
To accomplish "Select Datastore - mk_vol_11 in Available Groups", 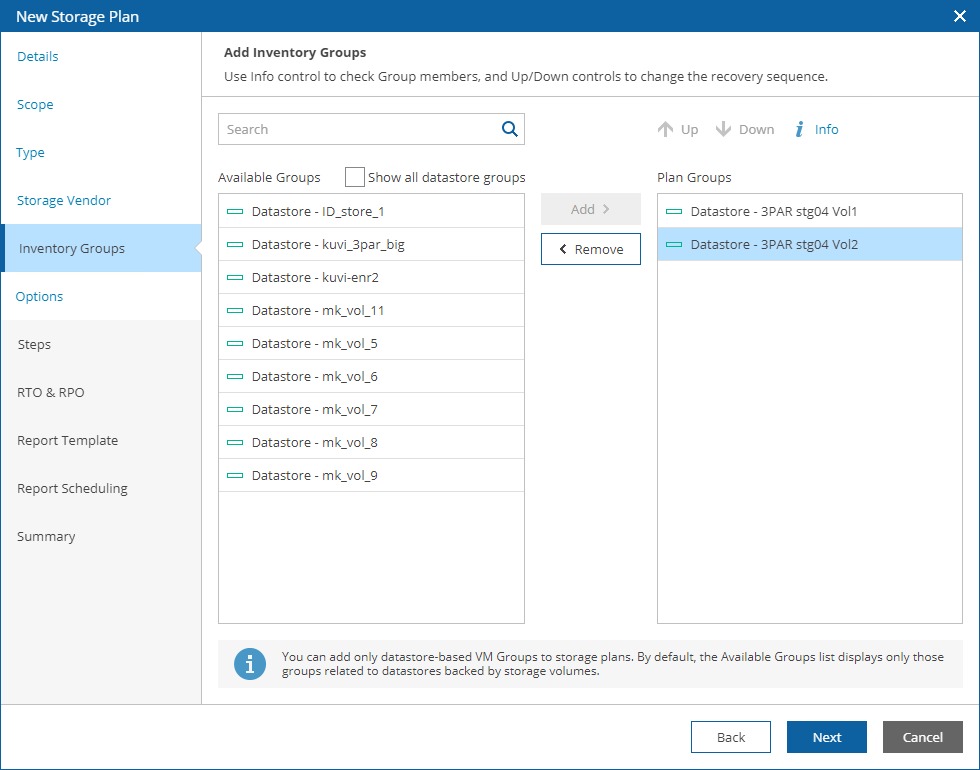I will (x=318, y=311).
